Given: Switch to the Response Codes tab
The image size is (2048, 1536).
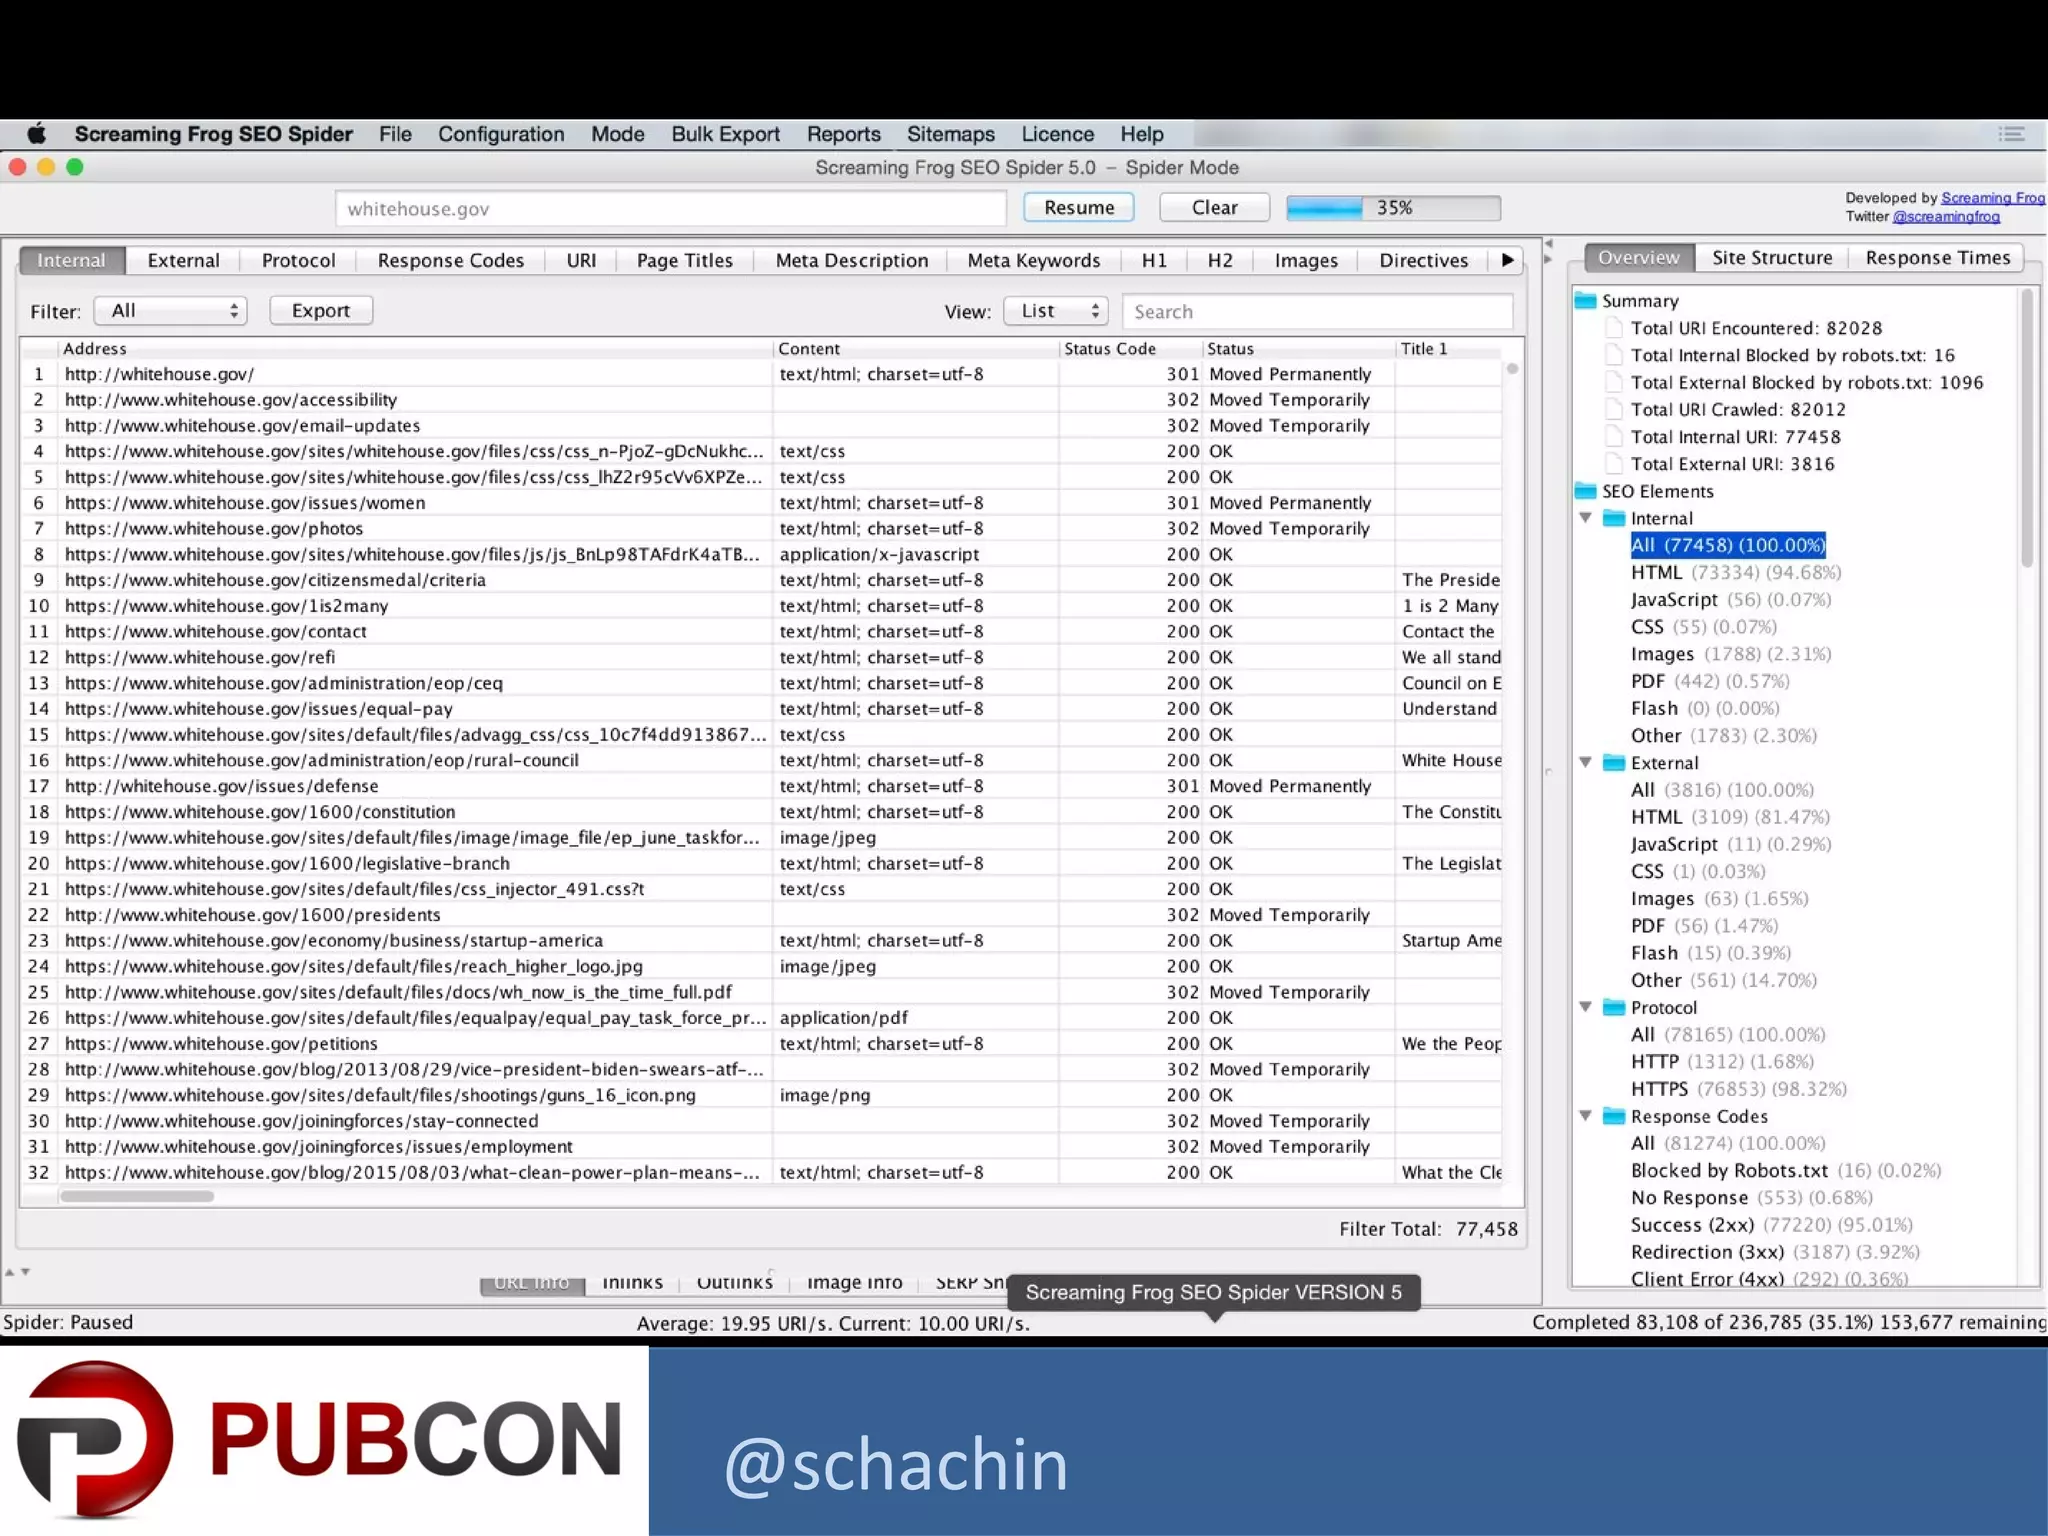Looking at the screenshot, I should click(450, 260).
